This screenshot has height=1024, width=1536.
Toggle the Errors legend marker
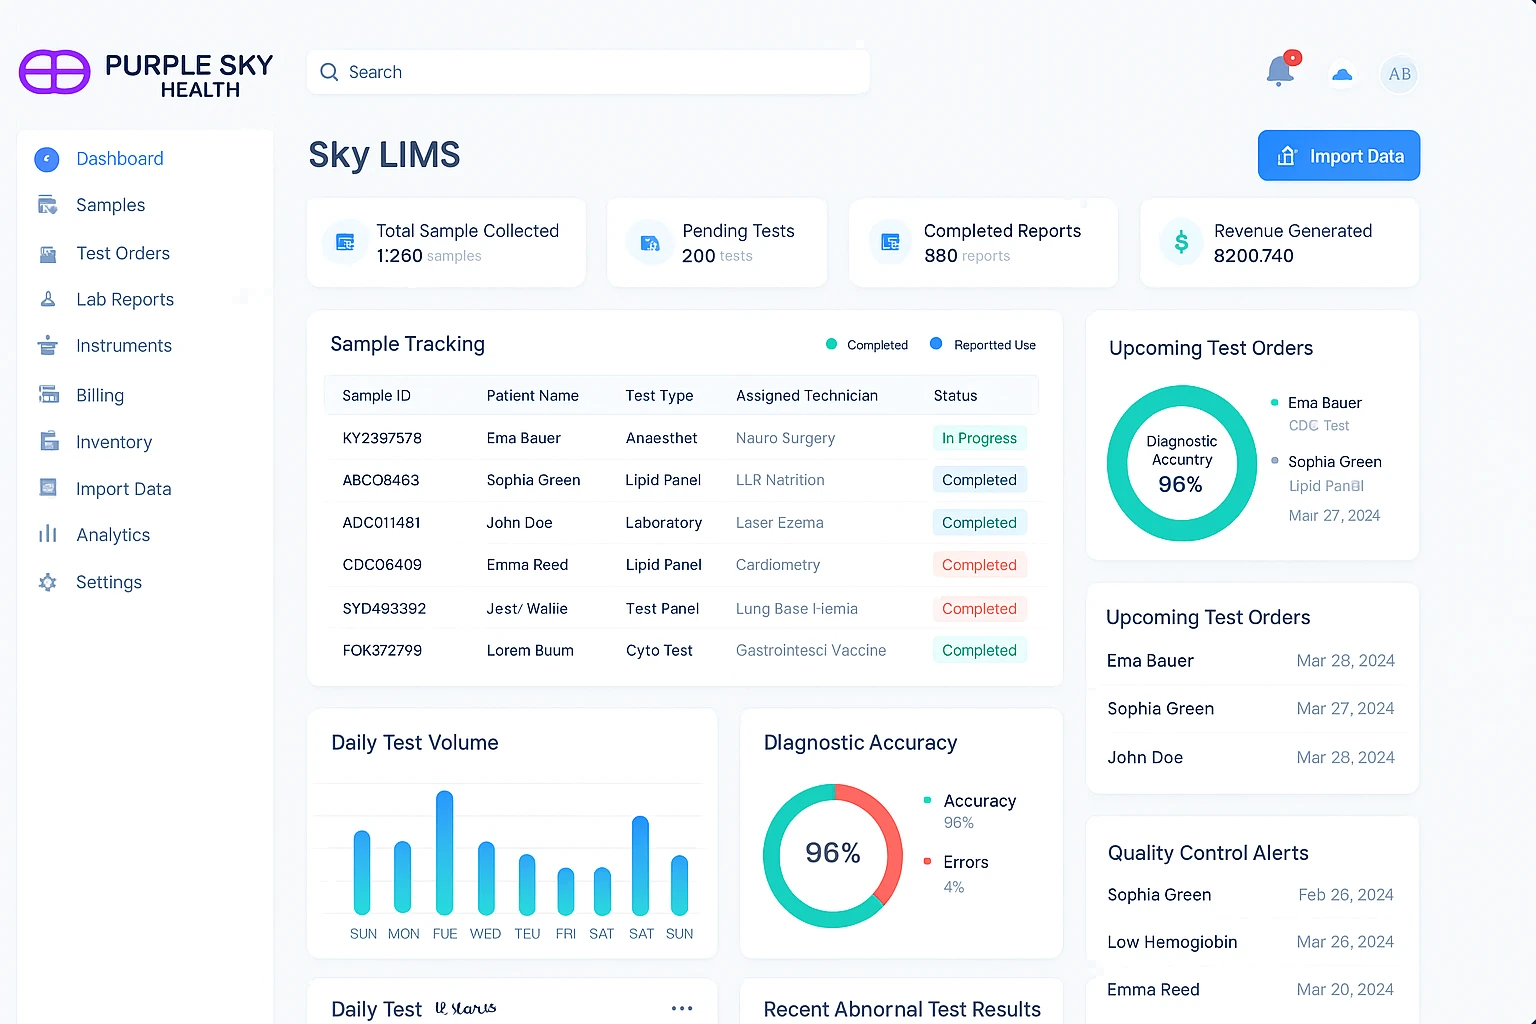pos(927,861)
